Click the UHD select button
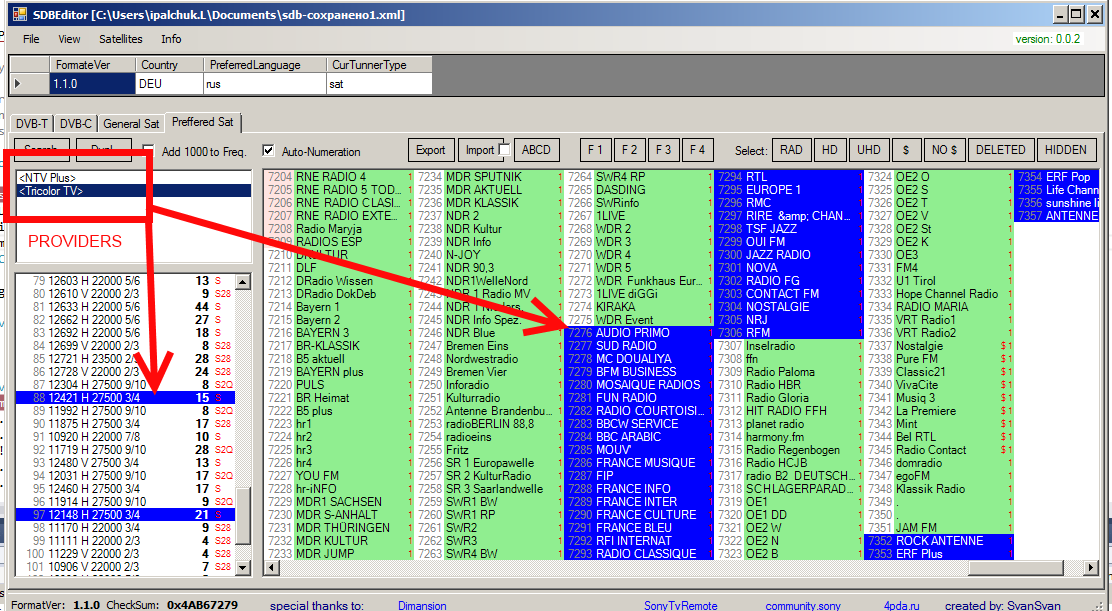1112x611 pixels. (868, 150)
